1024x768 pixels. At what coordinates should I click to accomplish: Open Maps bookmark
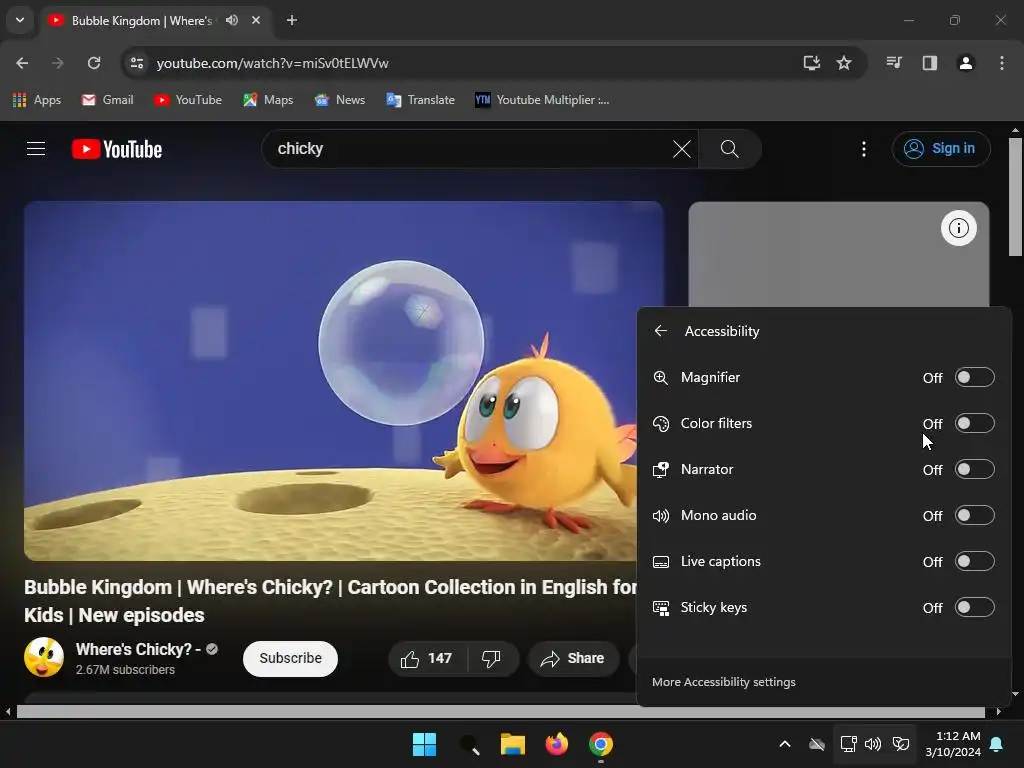[x=268, y=100]
